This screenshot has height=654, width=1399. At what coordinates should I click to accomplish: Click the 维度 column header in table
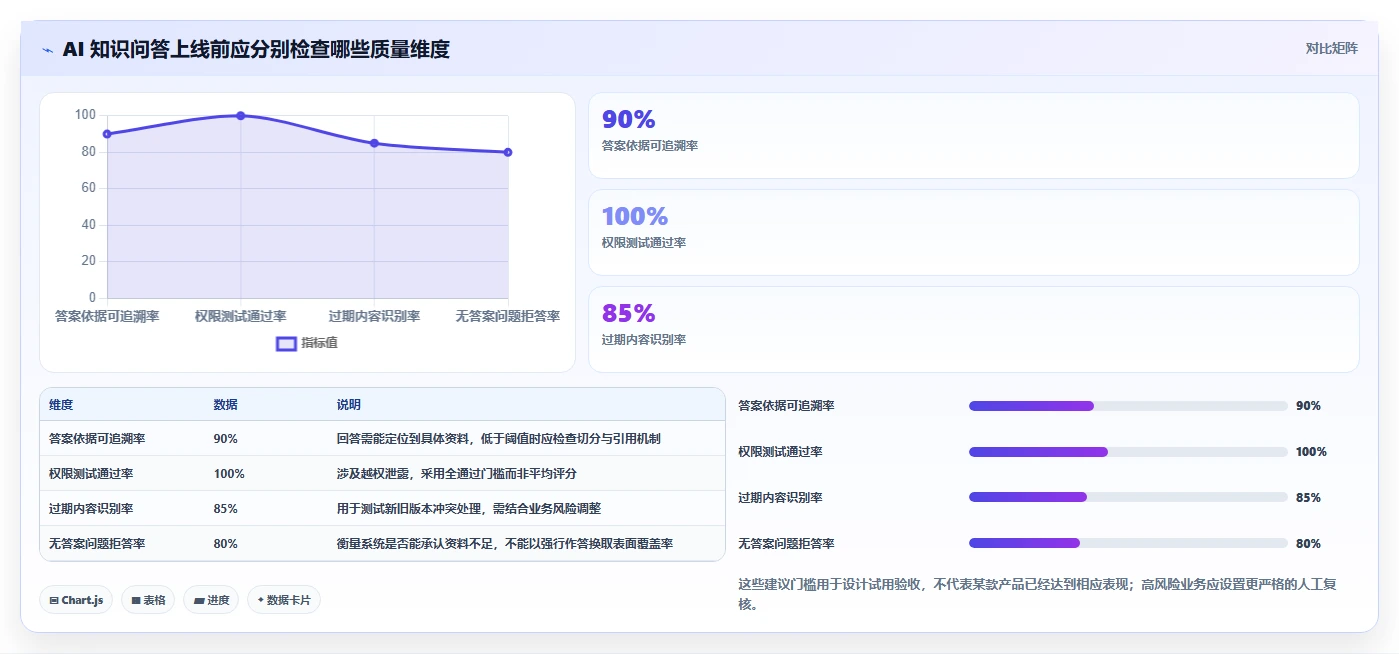click(61, 405)
